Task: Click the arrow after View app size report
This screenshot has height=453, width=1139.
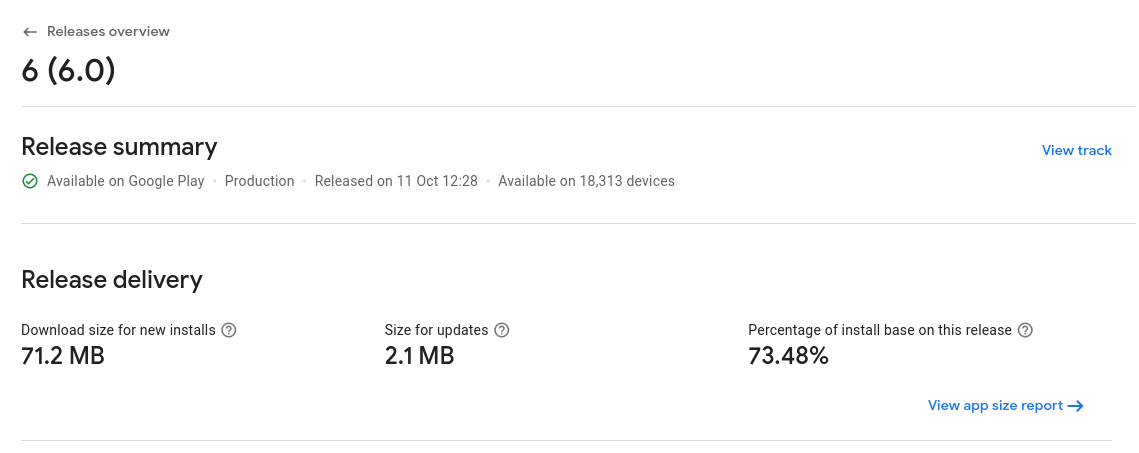Action: tap(1076, 406)
